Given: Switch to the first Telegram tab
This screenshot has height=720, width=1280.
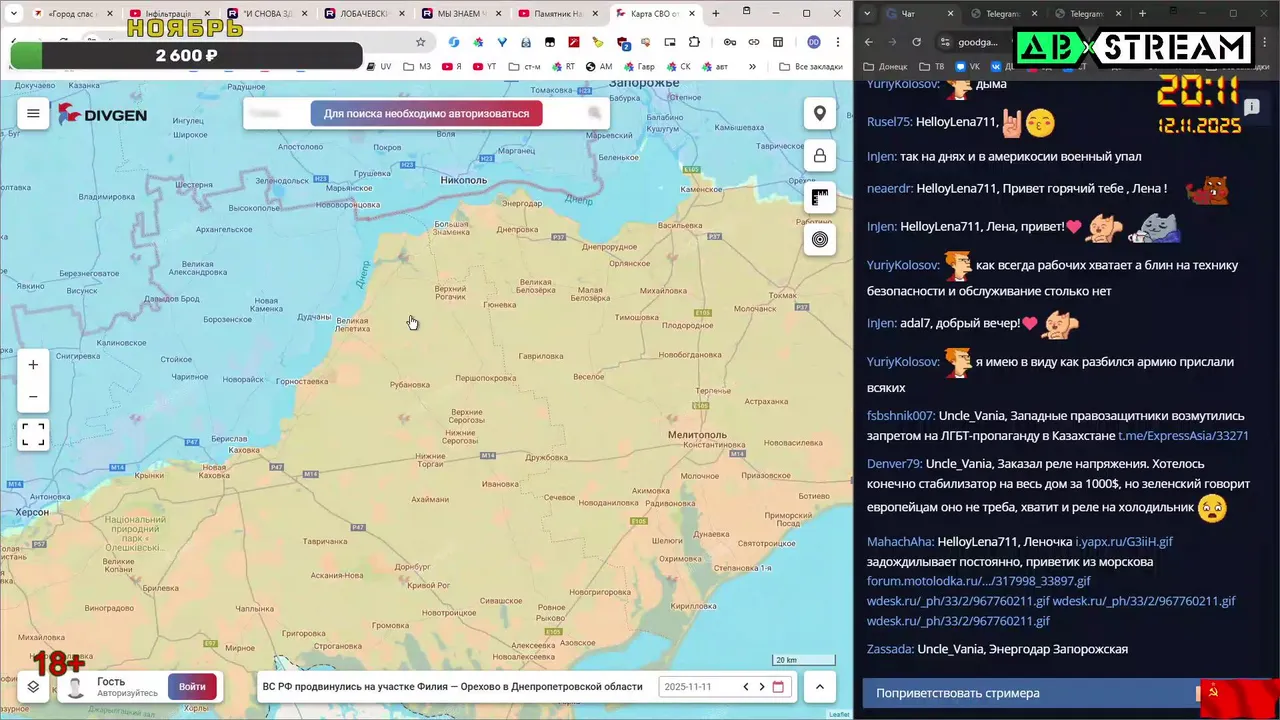Looking at the screenshot, I should click(x=1006, y=14).
